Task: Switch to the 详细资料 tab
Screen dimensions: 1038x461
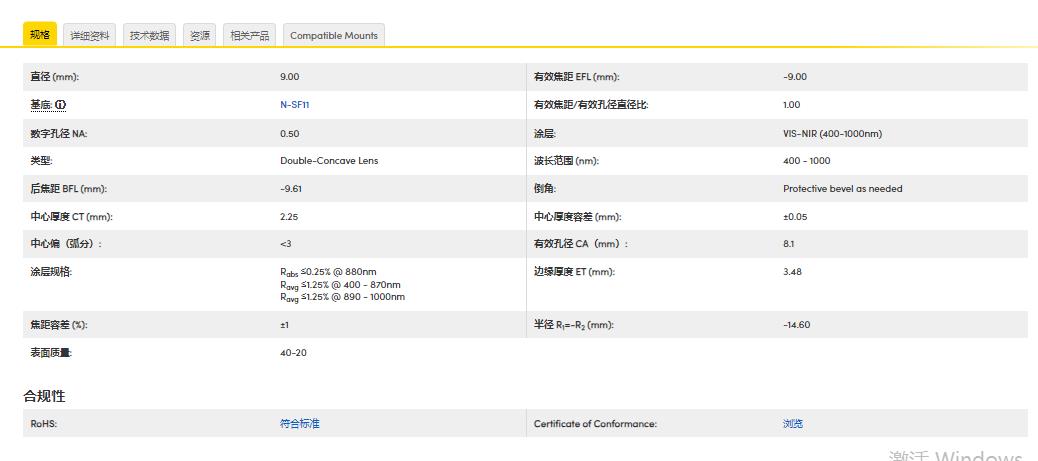Action: (x=90, y=36)
